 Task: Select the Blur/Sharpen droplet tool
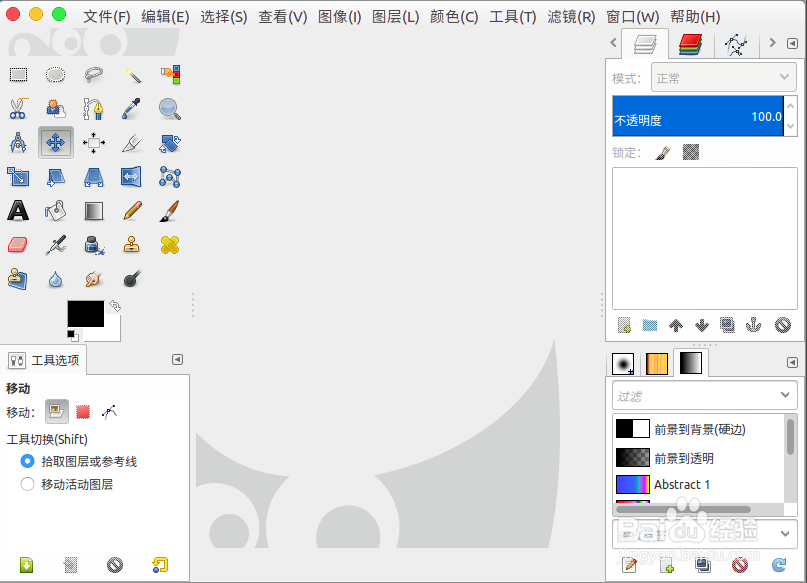[x=56, y=279]
